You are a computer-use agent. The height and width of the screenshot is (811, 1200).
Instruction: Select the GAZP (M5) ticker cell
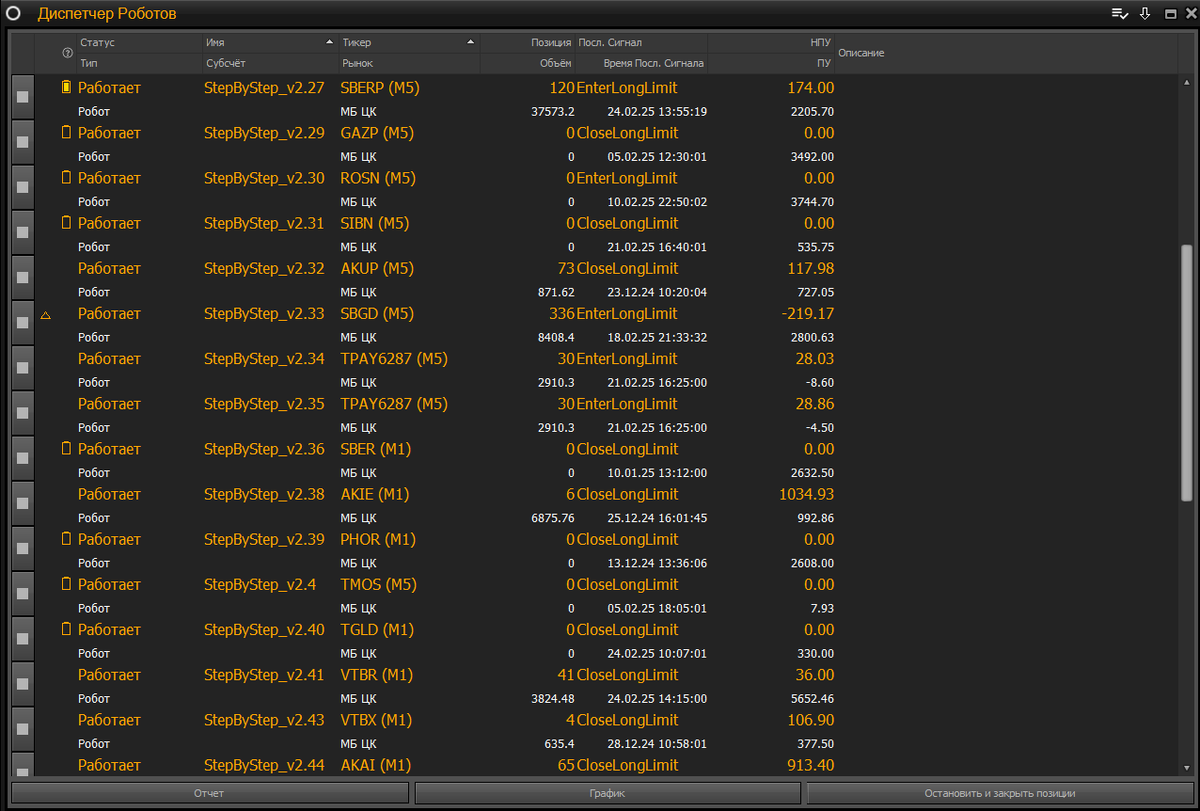pos(377,133)
